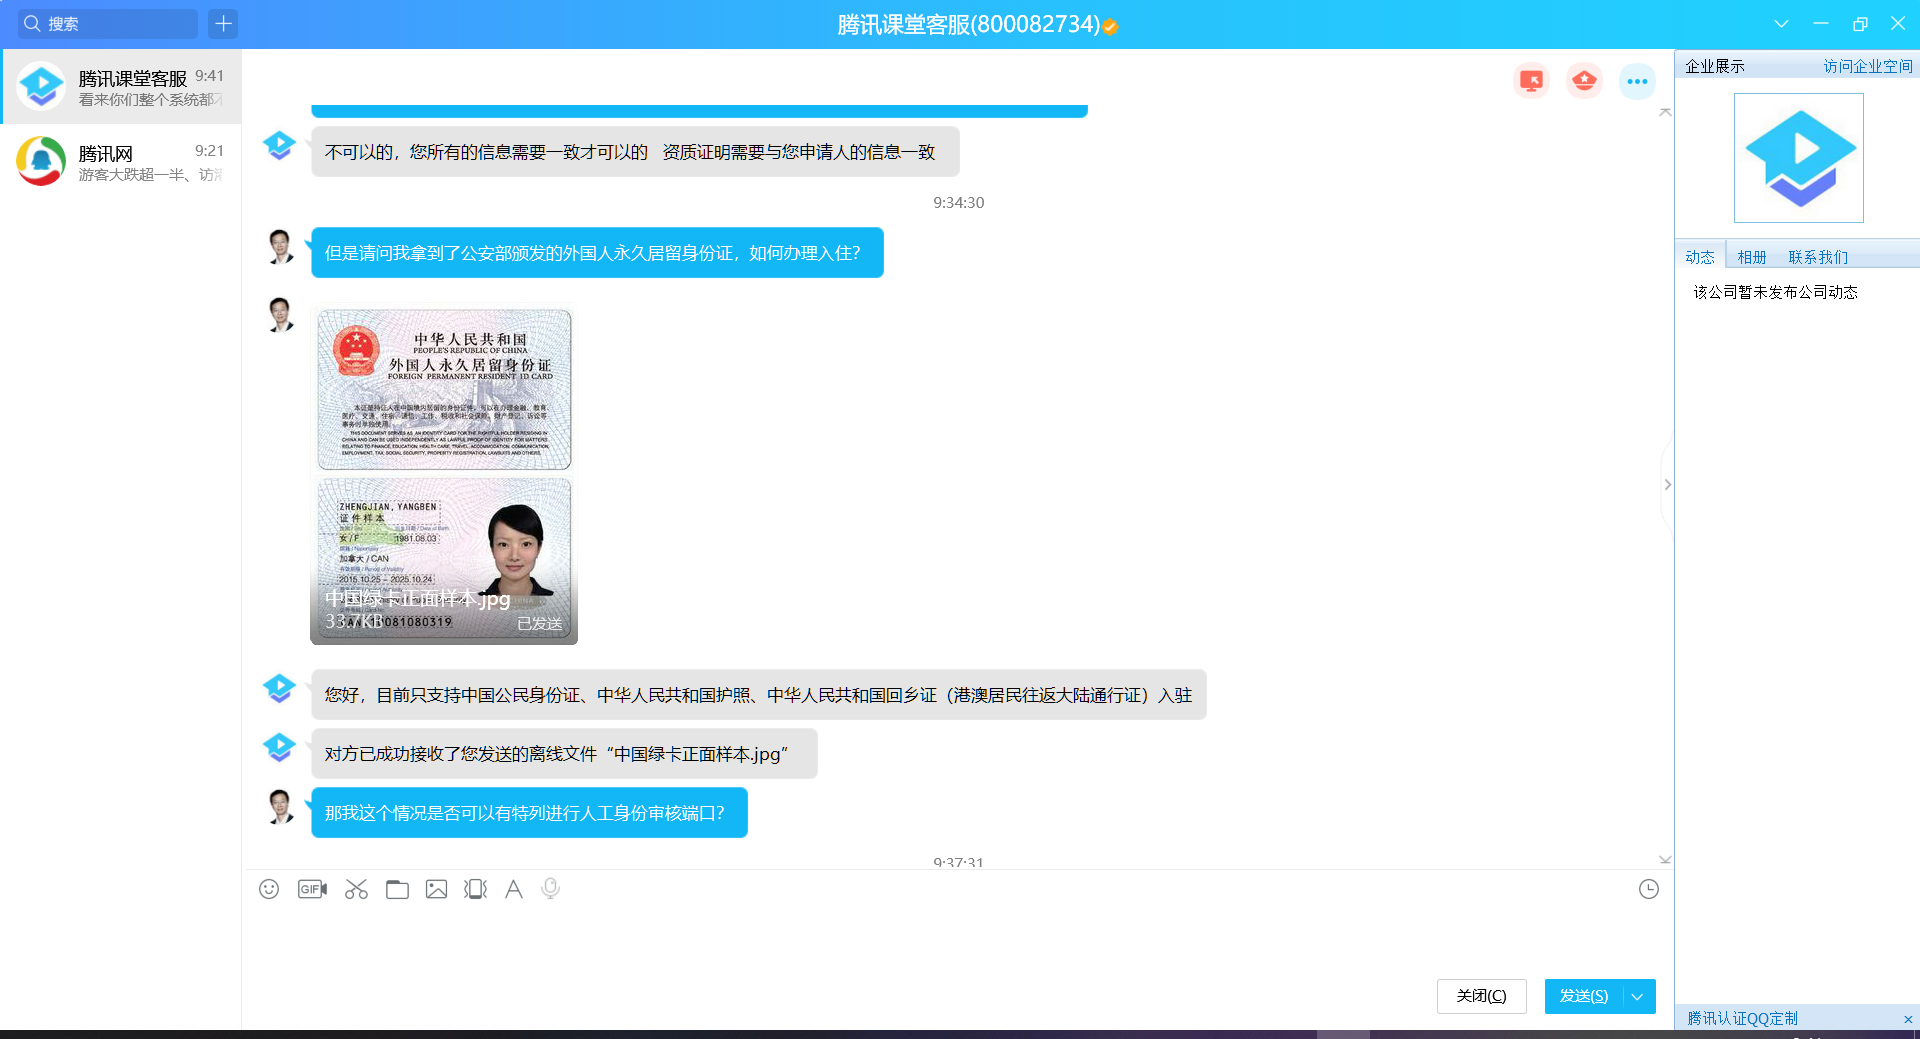Open the title bar dropdown chevron

pyautogui.click(x=1781, y=23)
